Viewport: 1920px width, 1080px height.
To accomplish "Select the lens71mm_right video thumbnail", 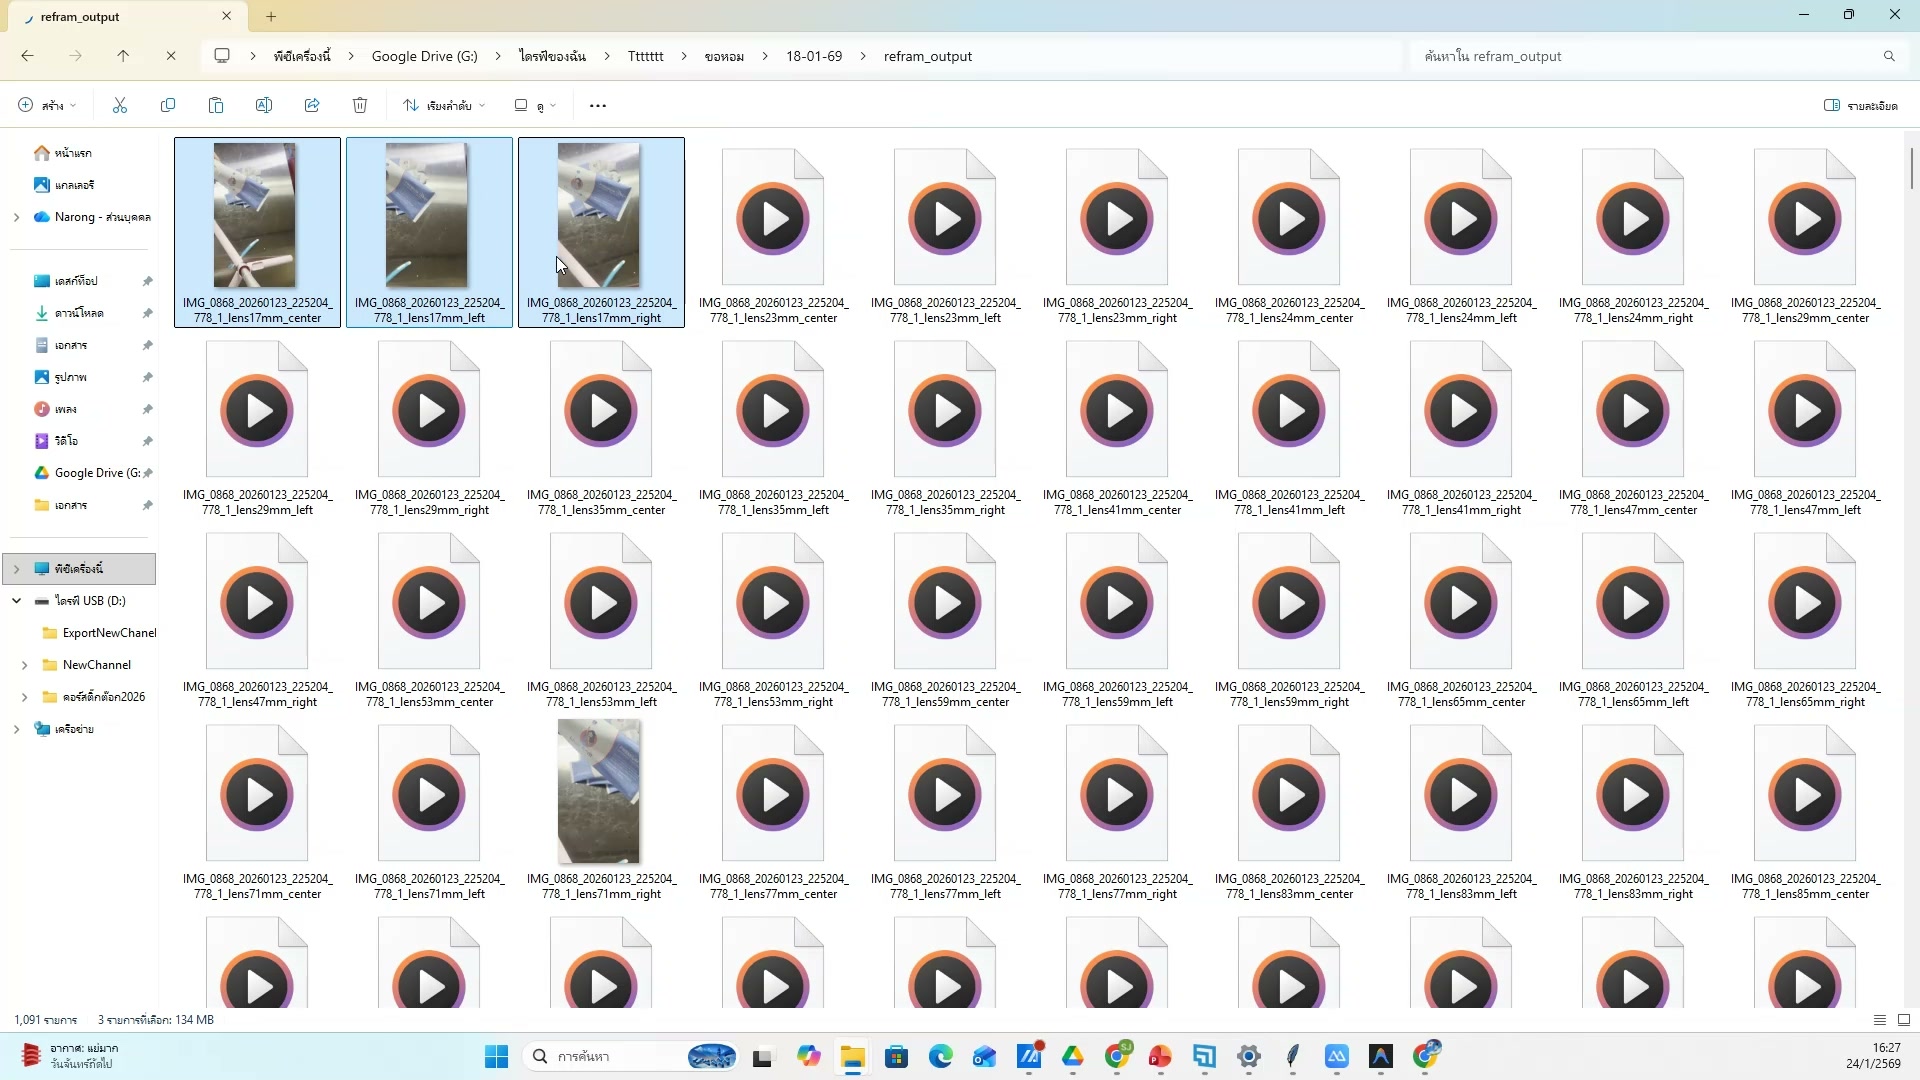I will 600,792.
